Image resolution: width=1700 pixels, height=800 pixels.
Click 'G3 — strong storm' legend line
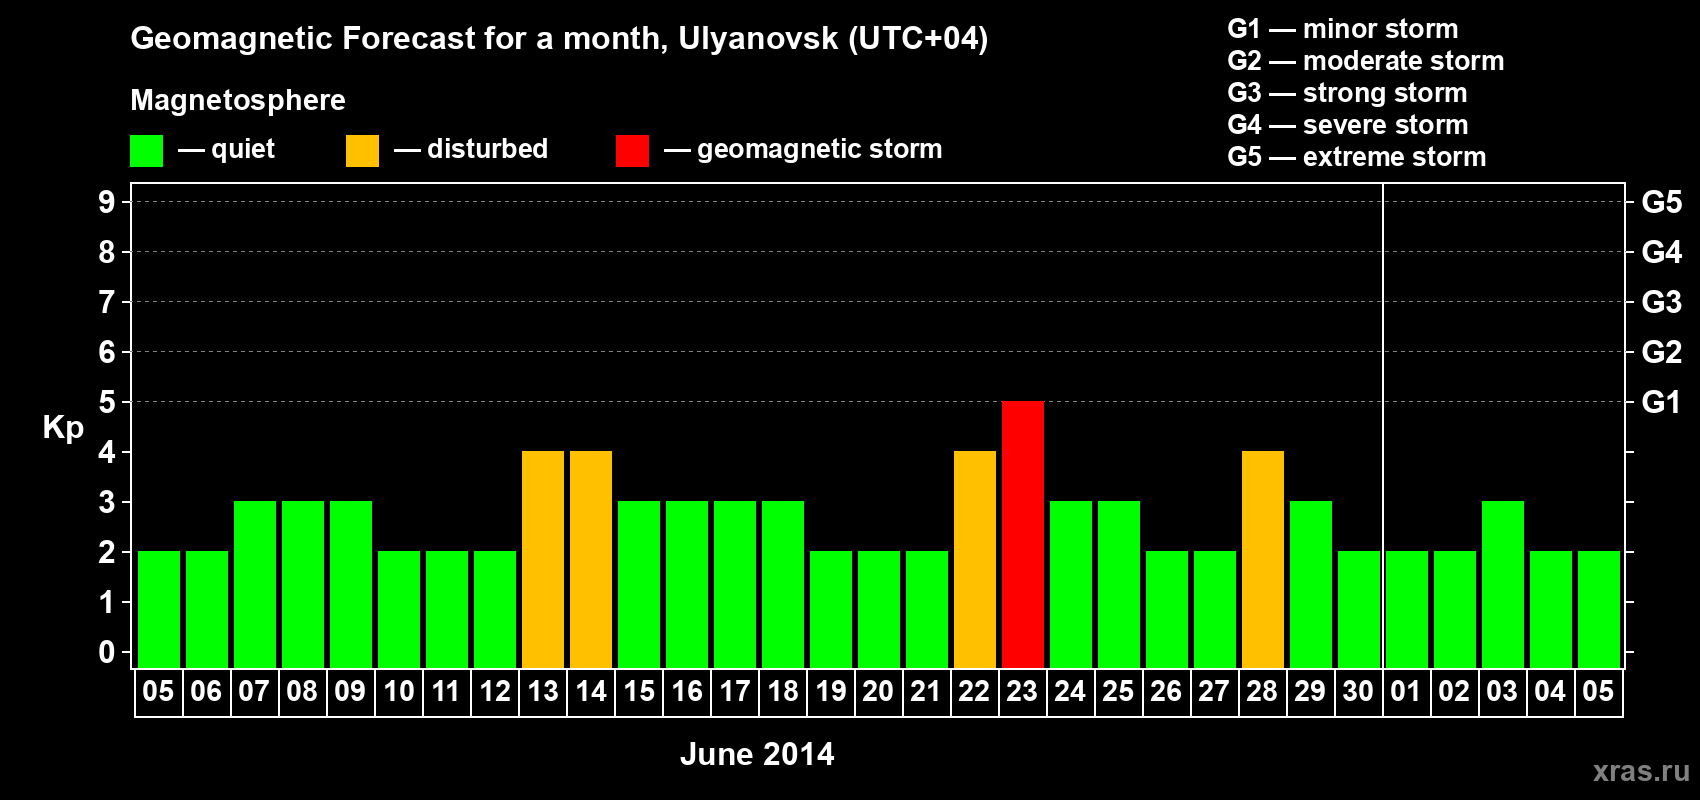pyautogui.click(x=1347, y=93)
